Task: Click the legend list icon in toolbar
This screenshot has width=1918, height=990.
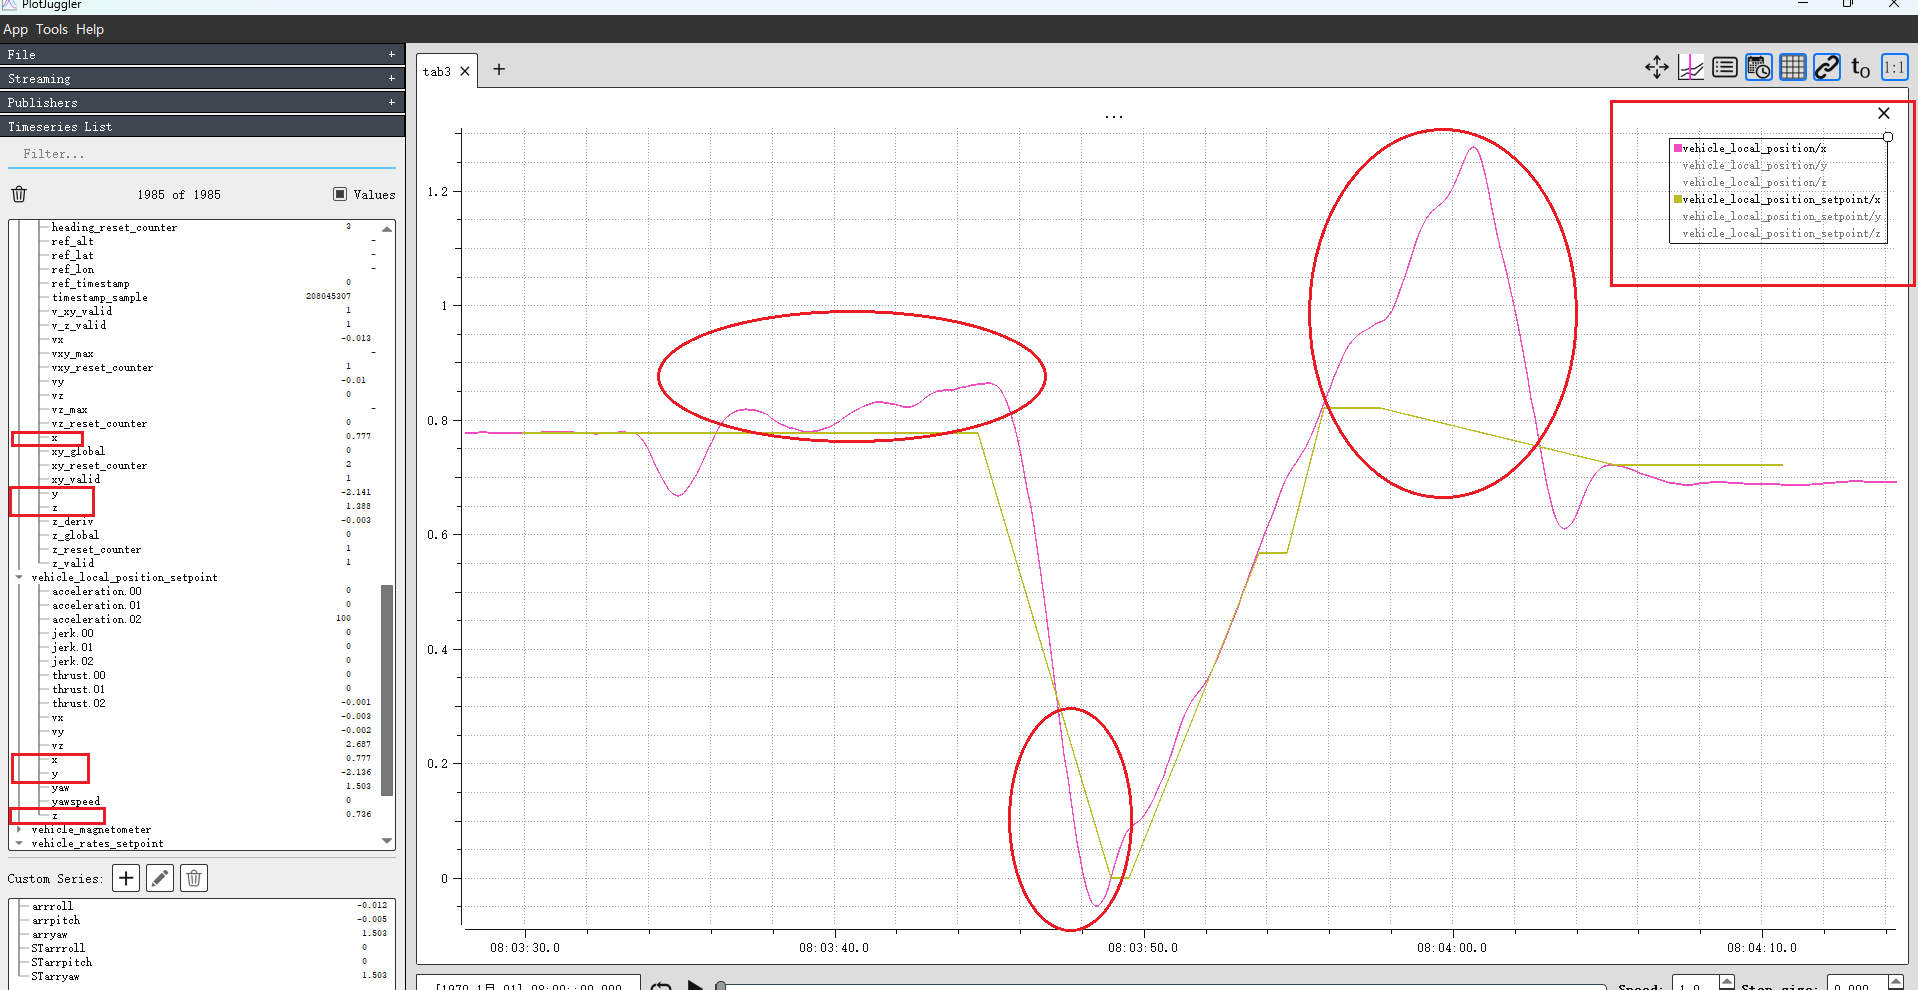Action: tap(1724, 67)
